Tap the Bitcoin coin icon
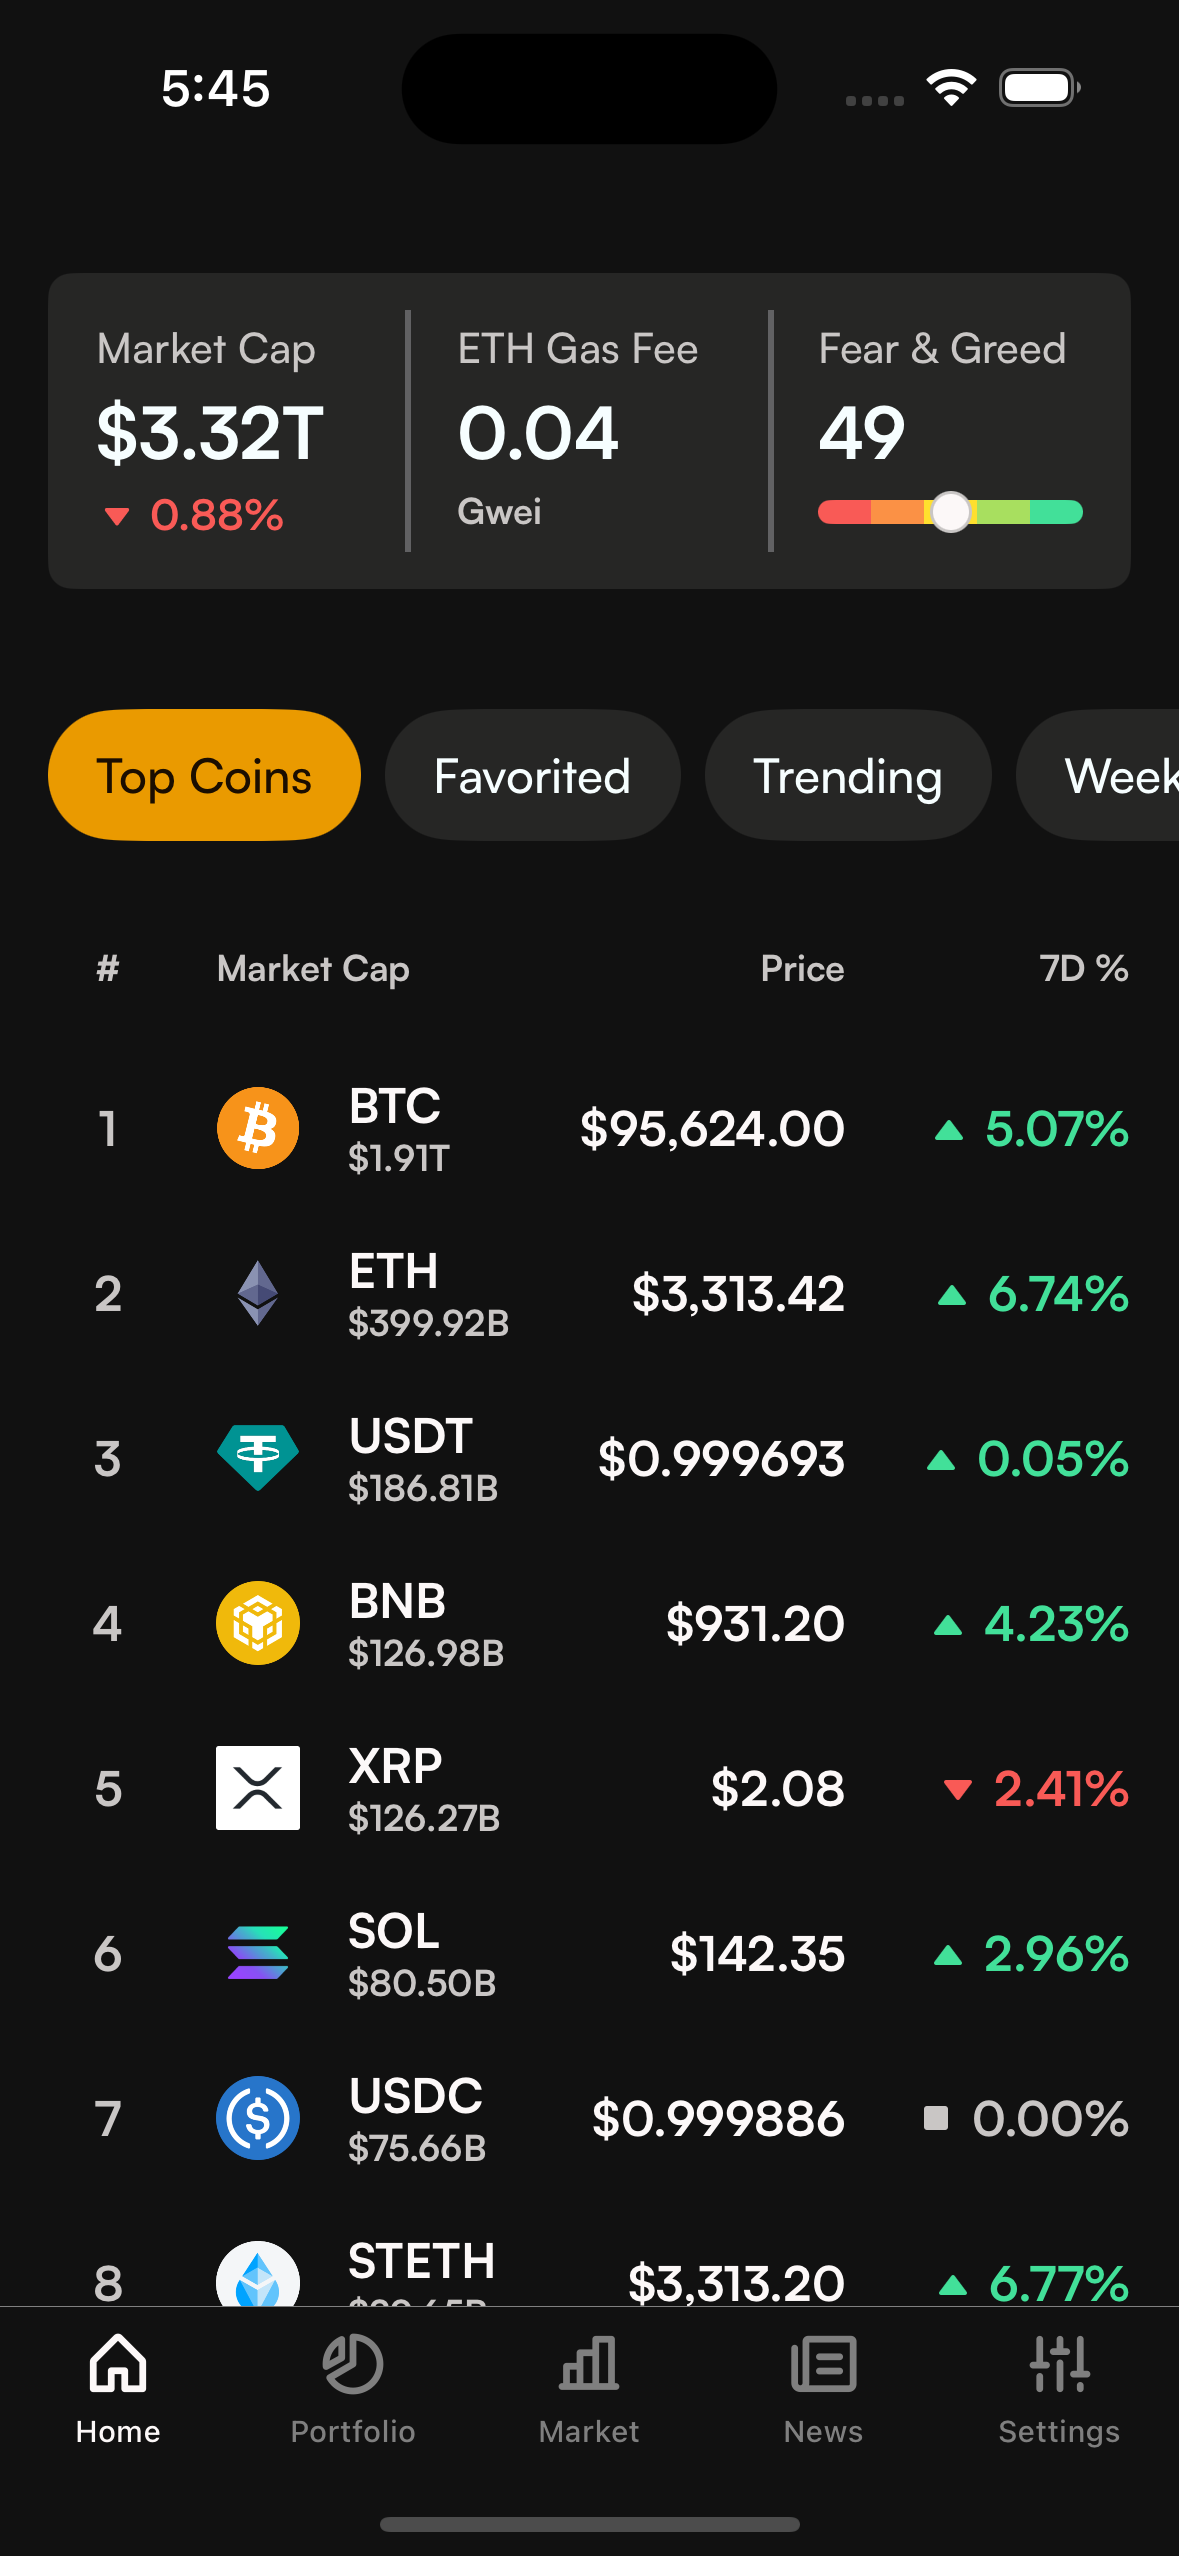 (258, 1128)
